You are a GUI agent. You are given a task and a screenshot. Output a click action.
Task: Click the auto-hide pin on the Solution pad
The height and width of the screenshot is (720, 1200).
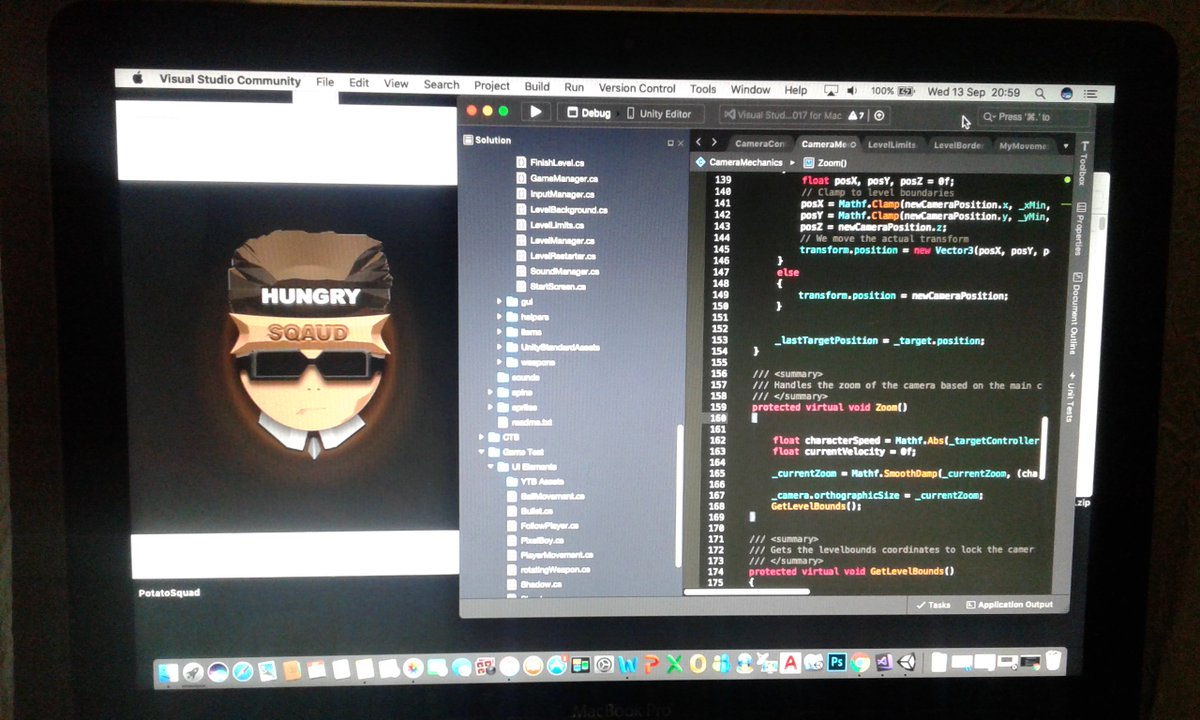click(x=672, y=141)
